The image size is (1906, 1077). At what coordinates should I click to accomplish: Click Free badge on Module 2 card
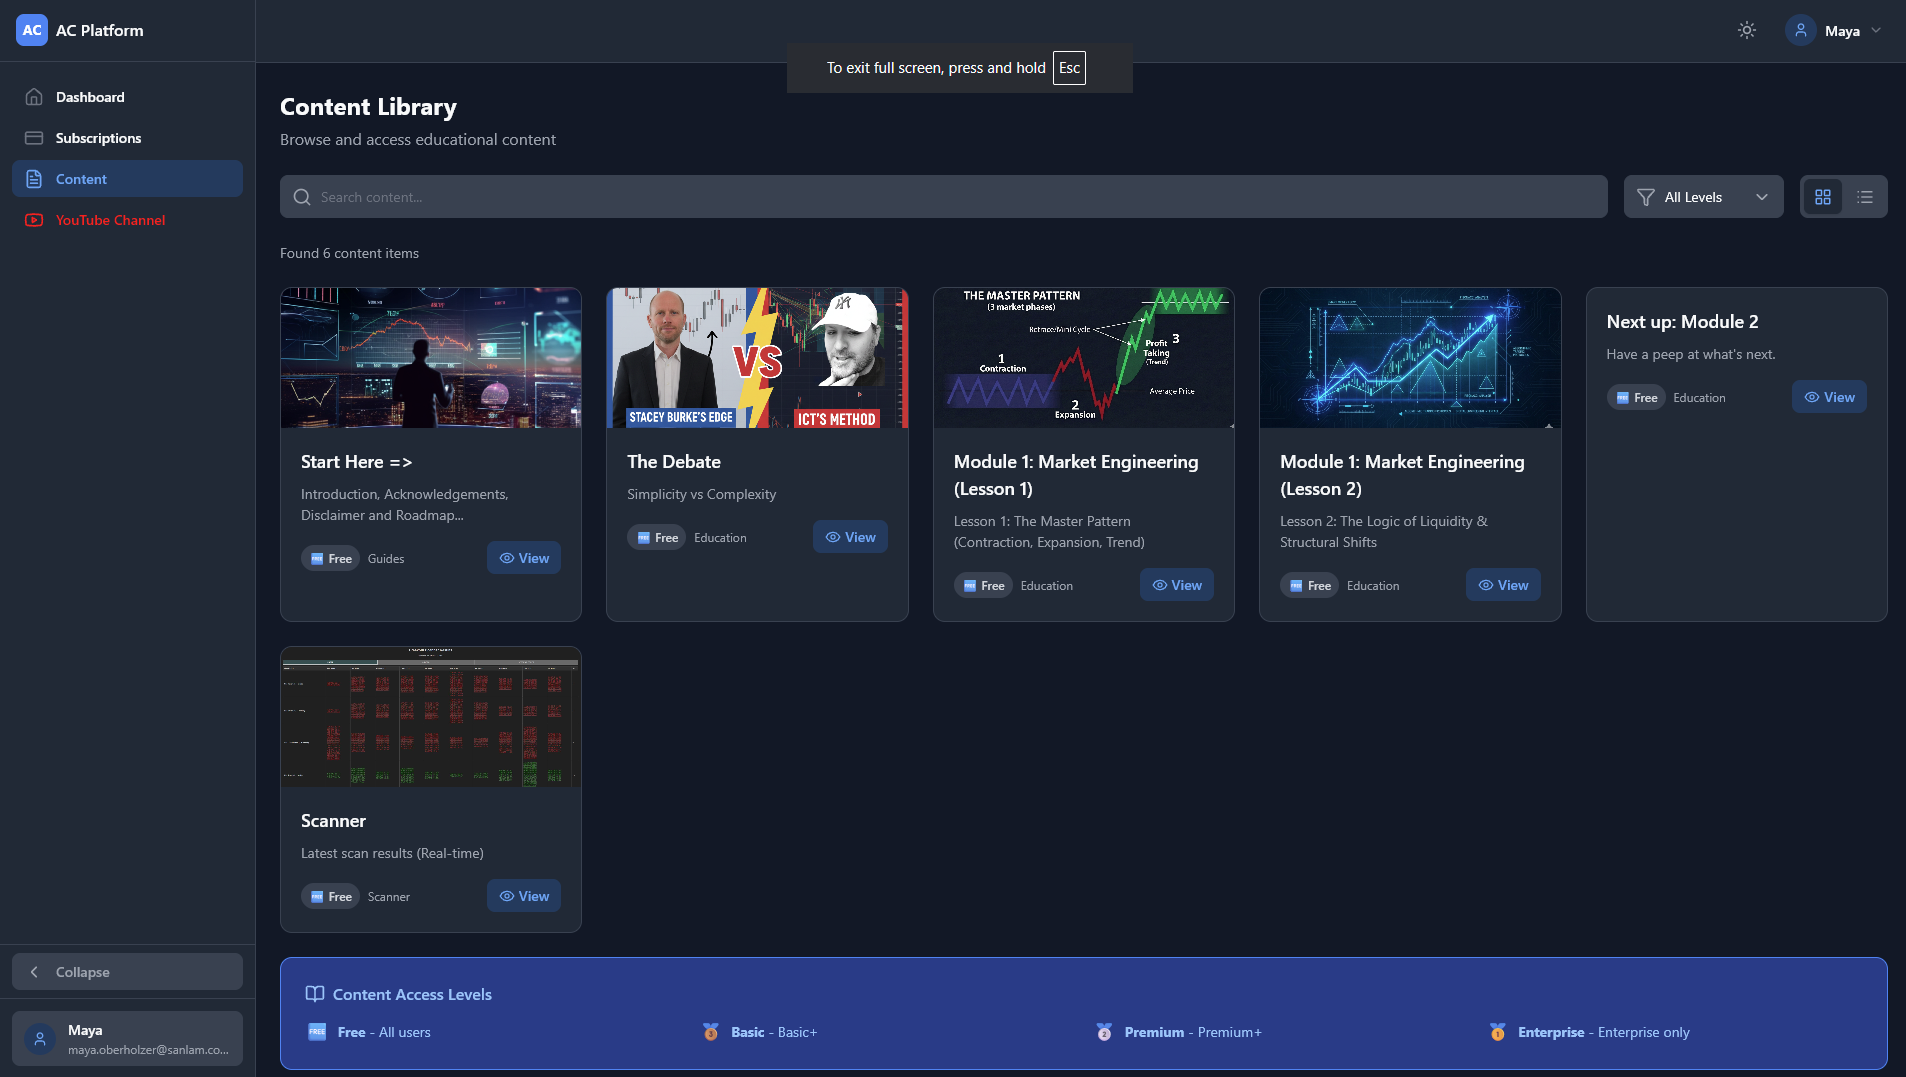click(x=1636, y=397)
